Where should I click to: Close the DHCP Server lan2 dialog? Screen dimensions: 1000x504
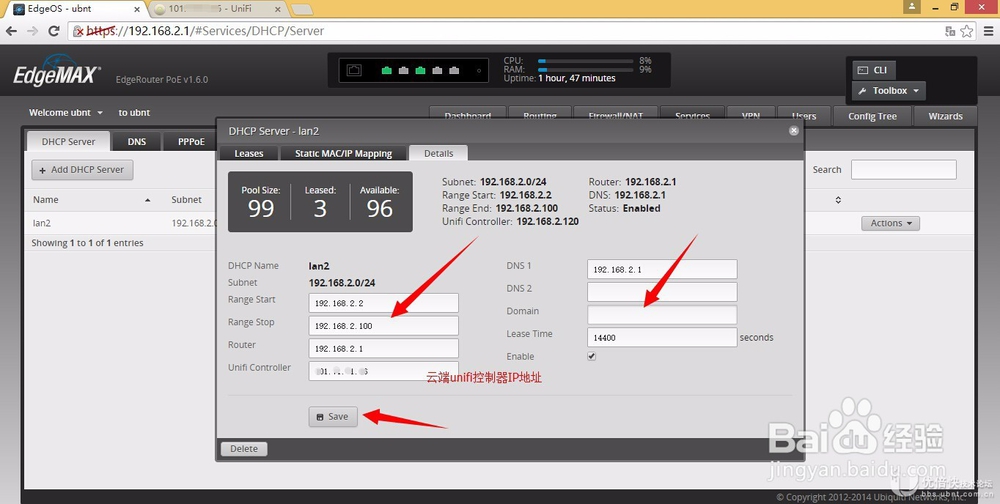coord(793,130)
